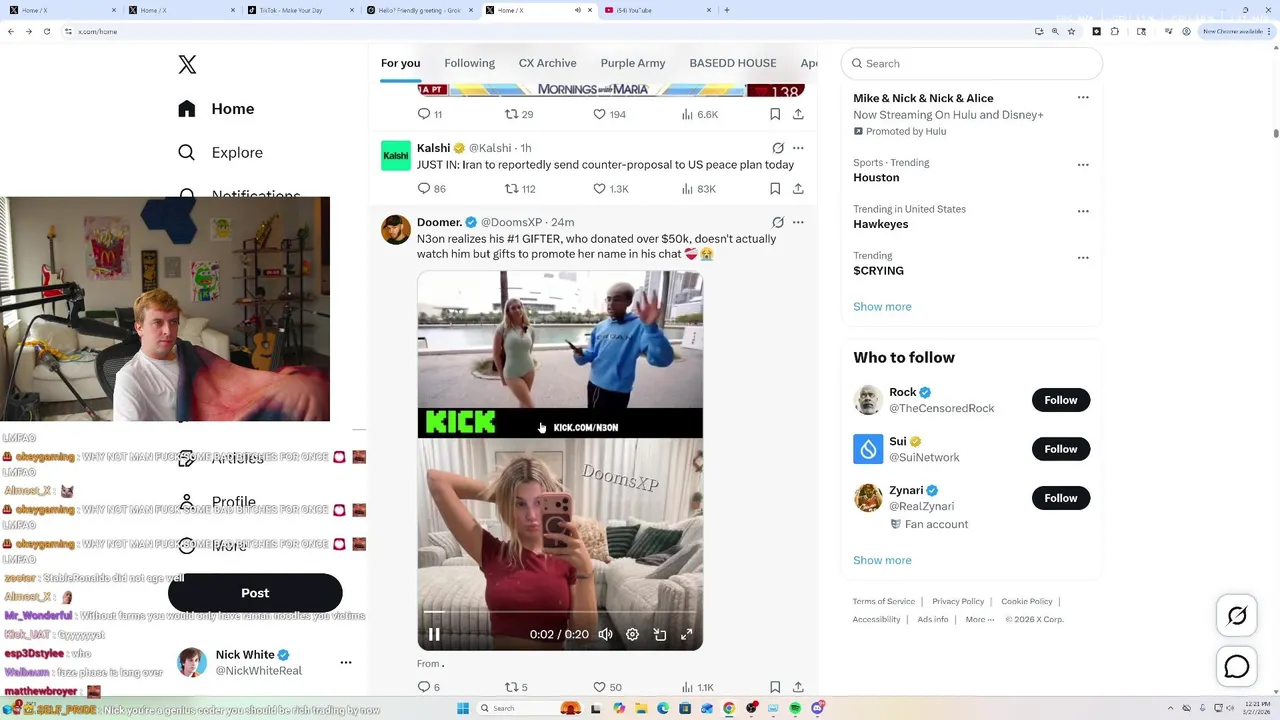The height and width of the screenshot is (720, 1280).
Task: Open the BASEDD HOUSE tab
Action: [x=733, y=63]
